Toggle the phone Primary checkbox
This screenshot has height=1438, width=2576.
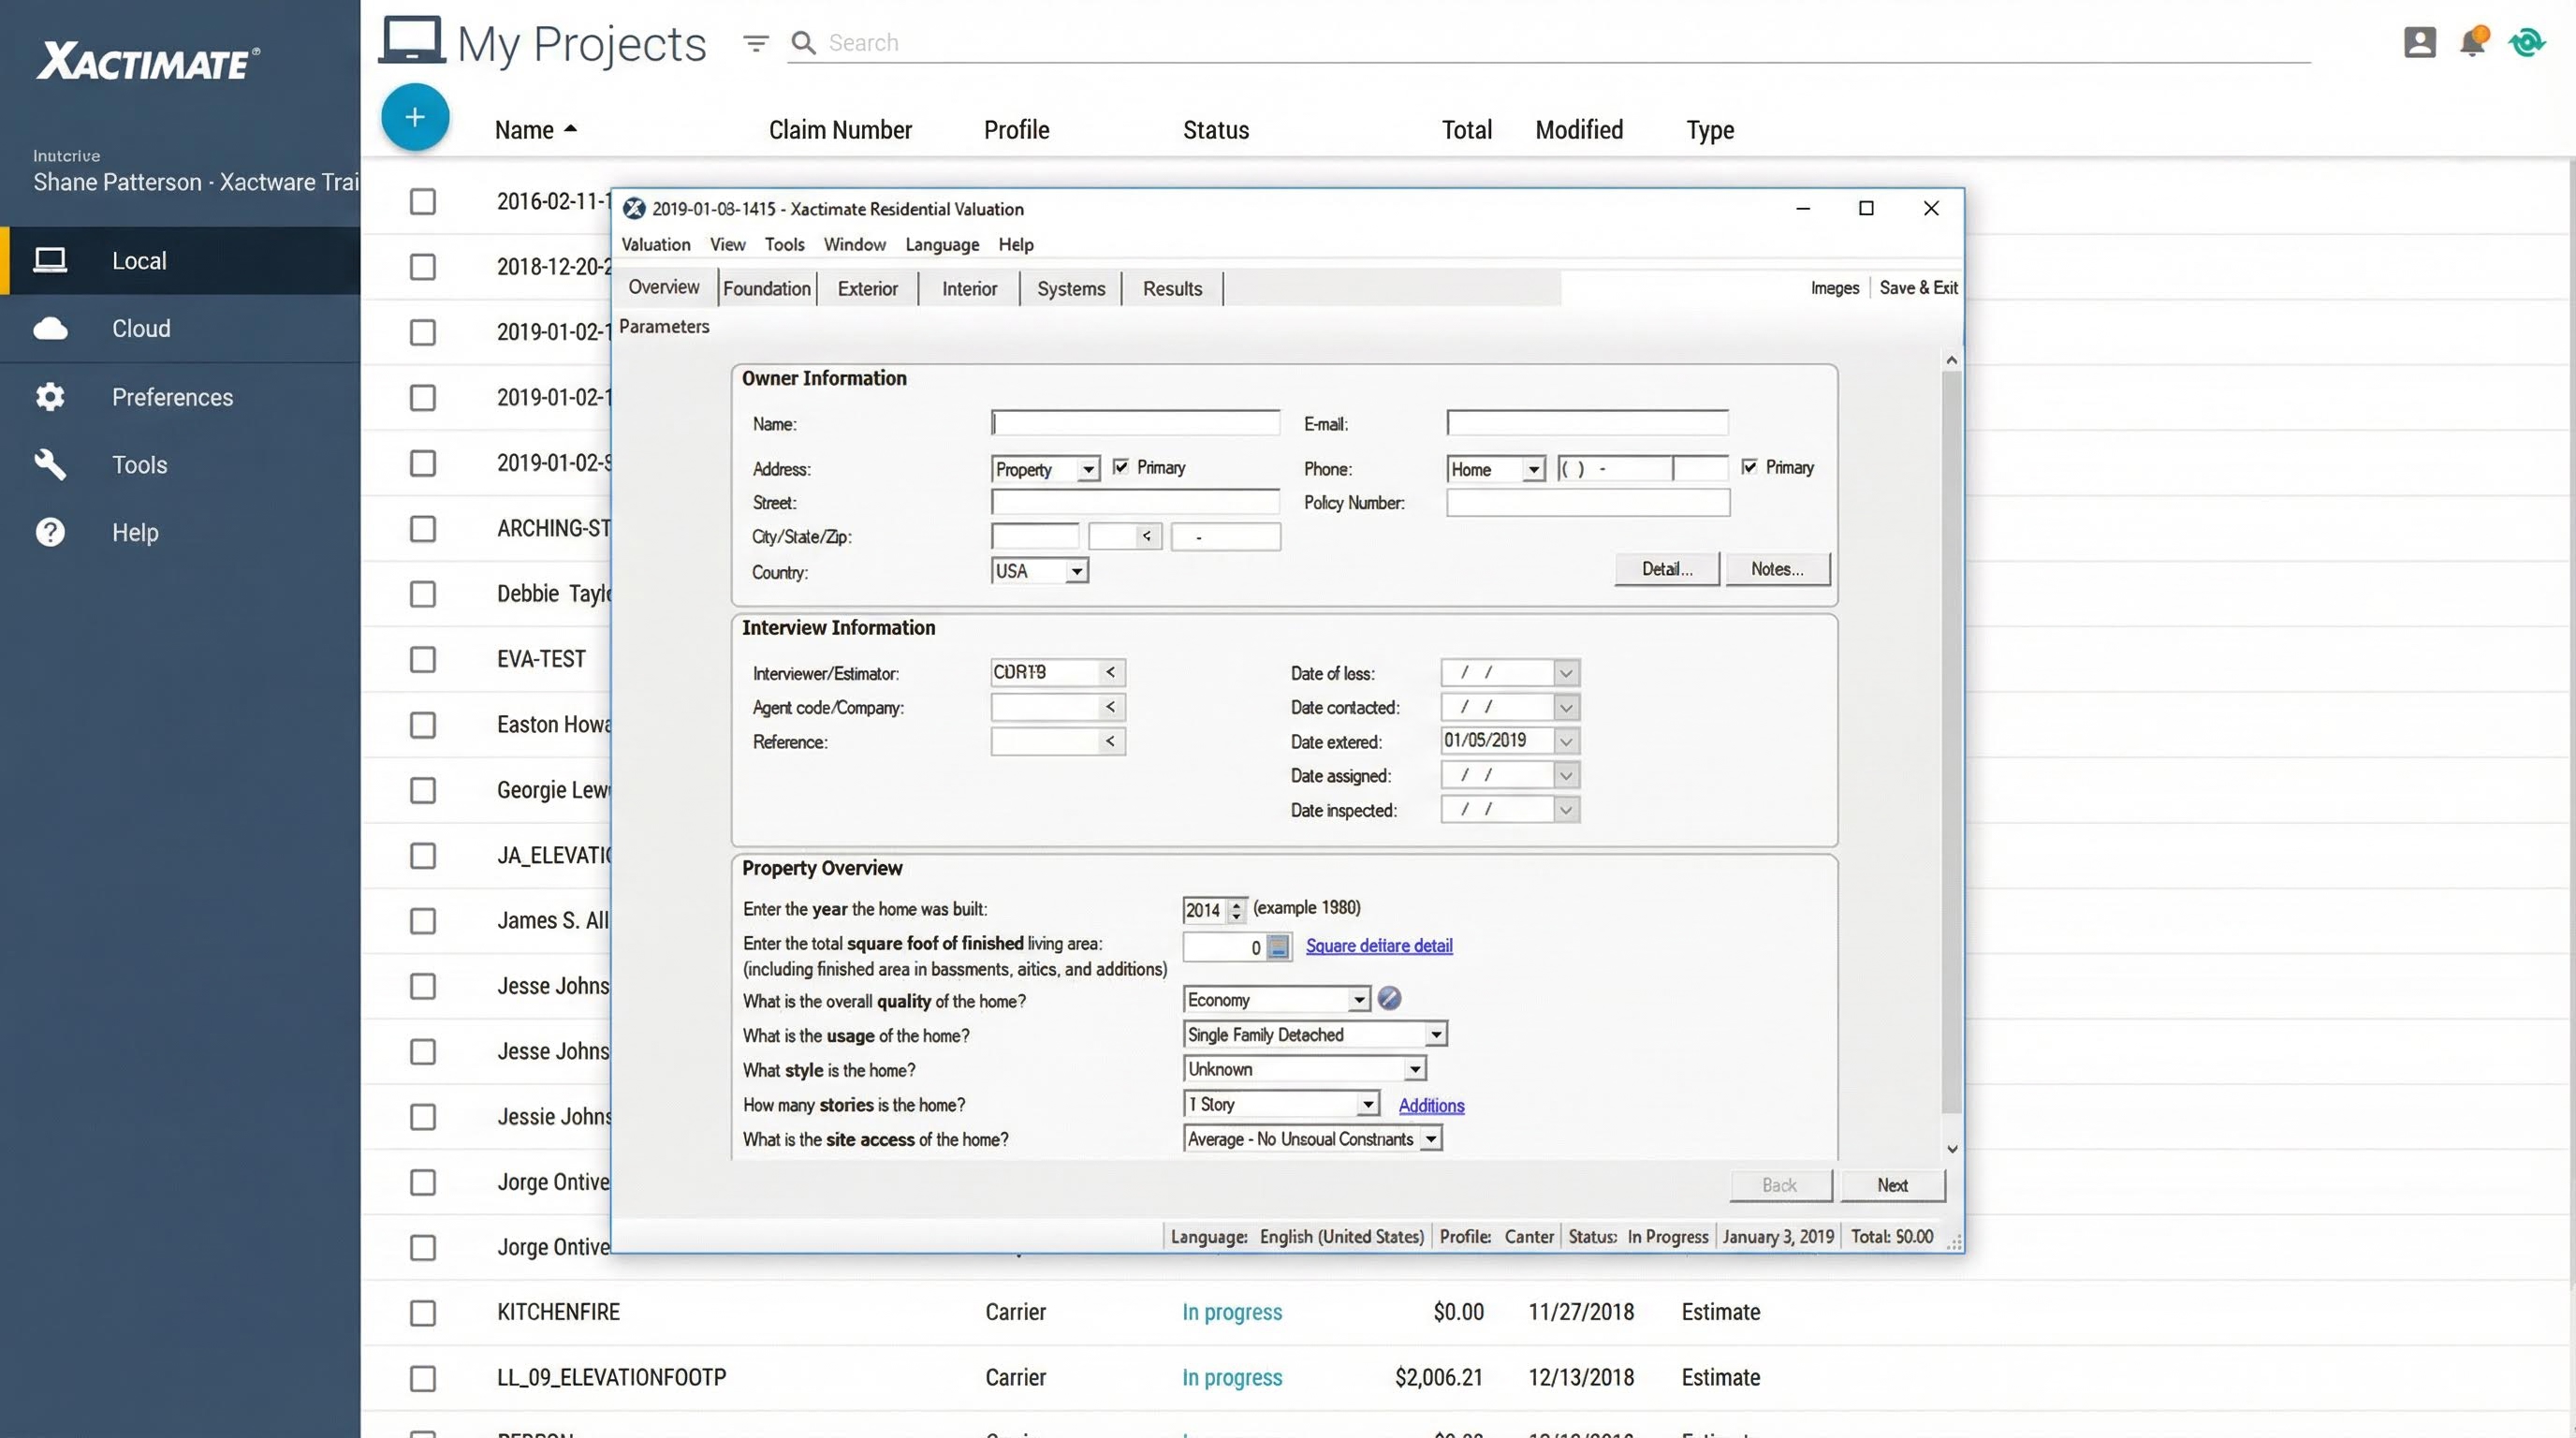click(1749, 467)
